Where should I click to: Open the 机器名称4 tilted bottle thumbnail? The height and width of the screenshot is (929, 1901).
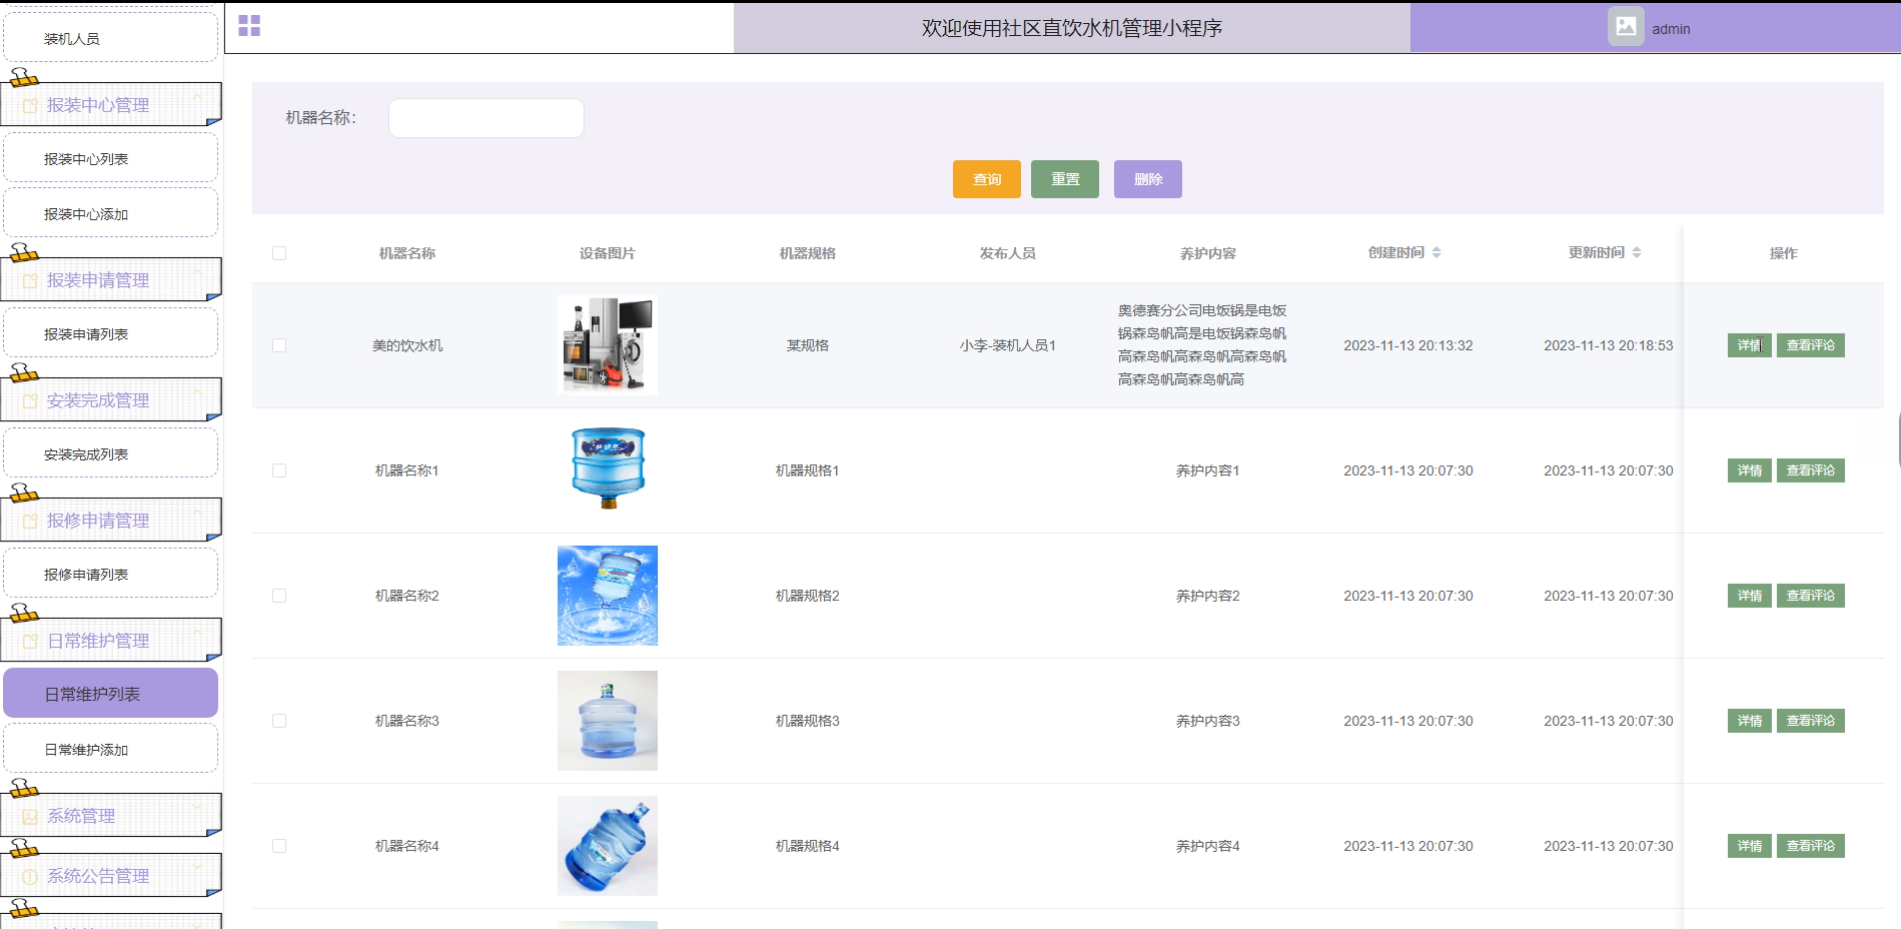click(x=607, y=845)
